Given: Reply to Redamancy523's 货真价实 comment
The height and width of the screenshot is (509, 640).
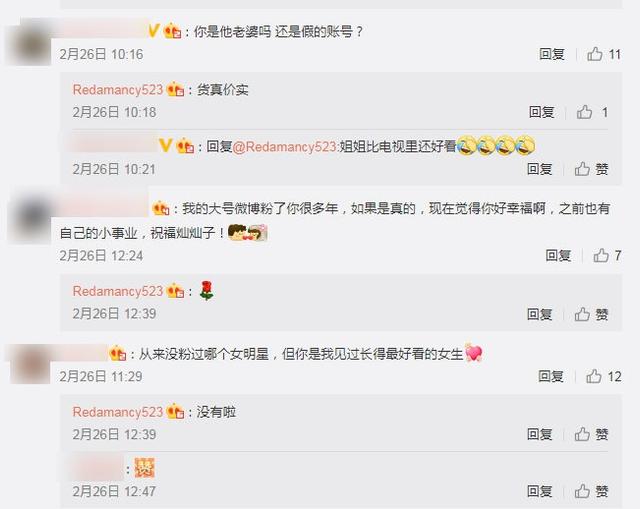Looking at the screenshot, I should [x=542, y=112].
